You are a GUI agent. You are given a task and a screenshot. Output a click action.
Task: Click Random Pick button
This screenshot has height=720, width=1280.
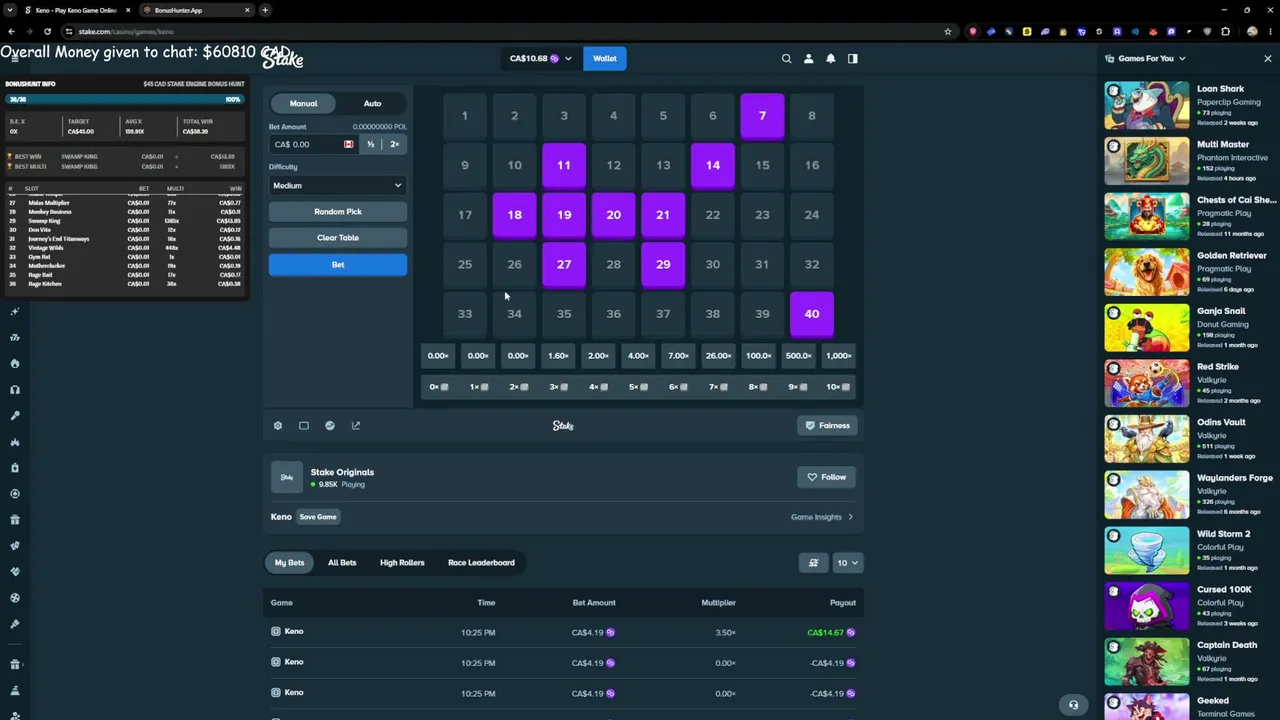[338, 212]
